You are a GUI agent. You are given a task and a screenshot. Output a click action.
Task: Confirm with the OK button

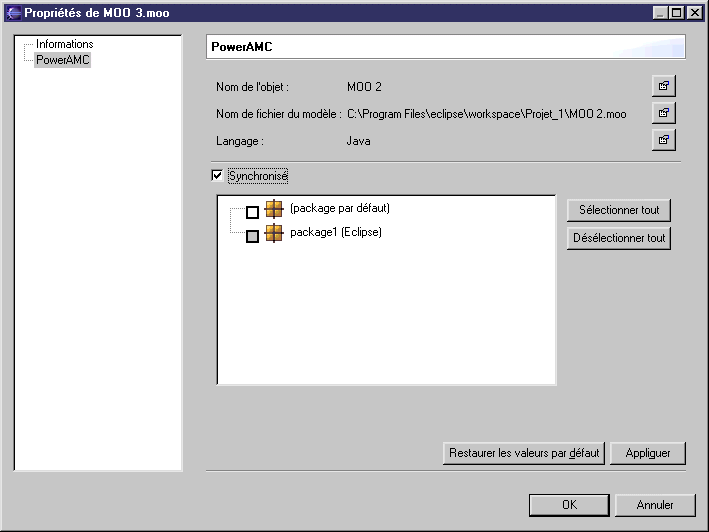point(568,505)
